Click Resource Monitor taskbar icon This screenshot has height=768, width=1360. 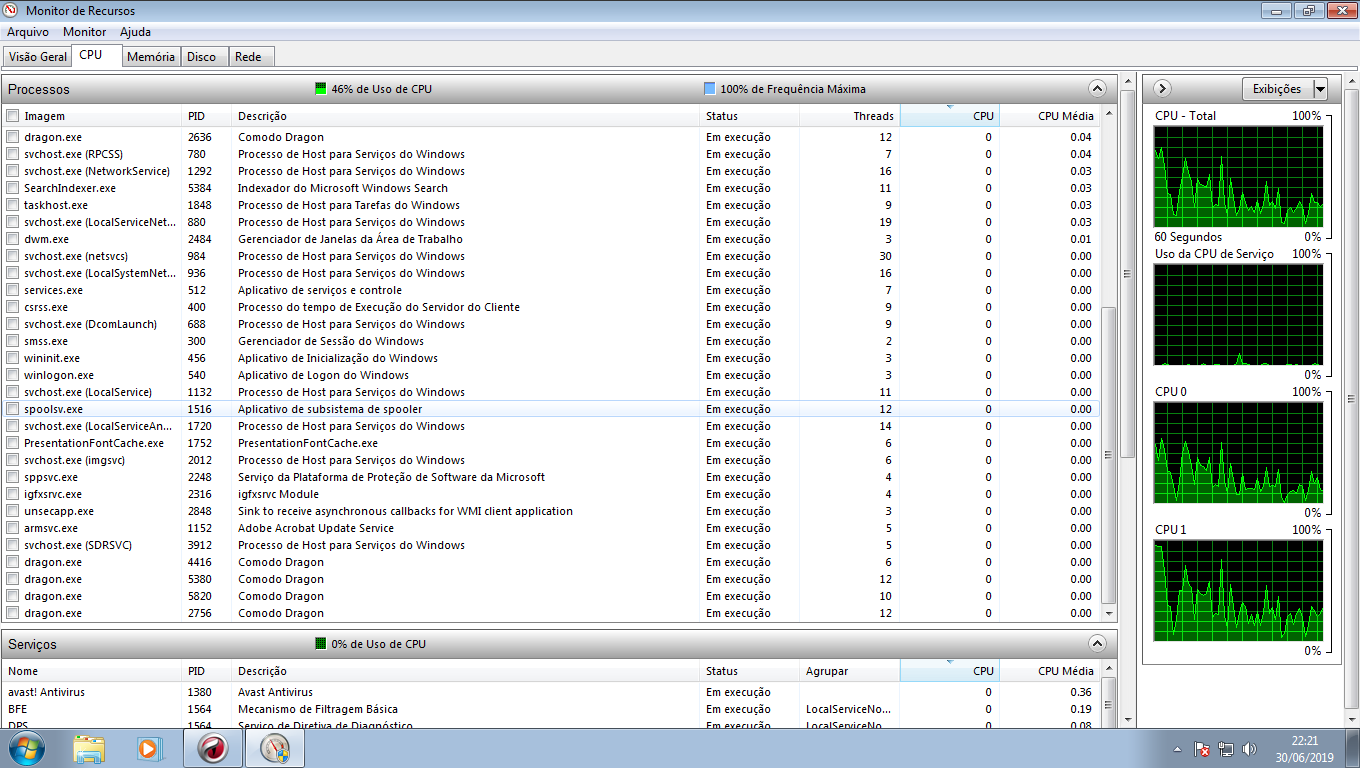(274, 748)
